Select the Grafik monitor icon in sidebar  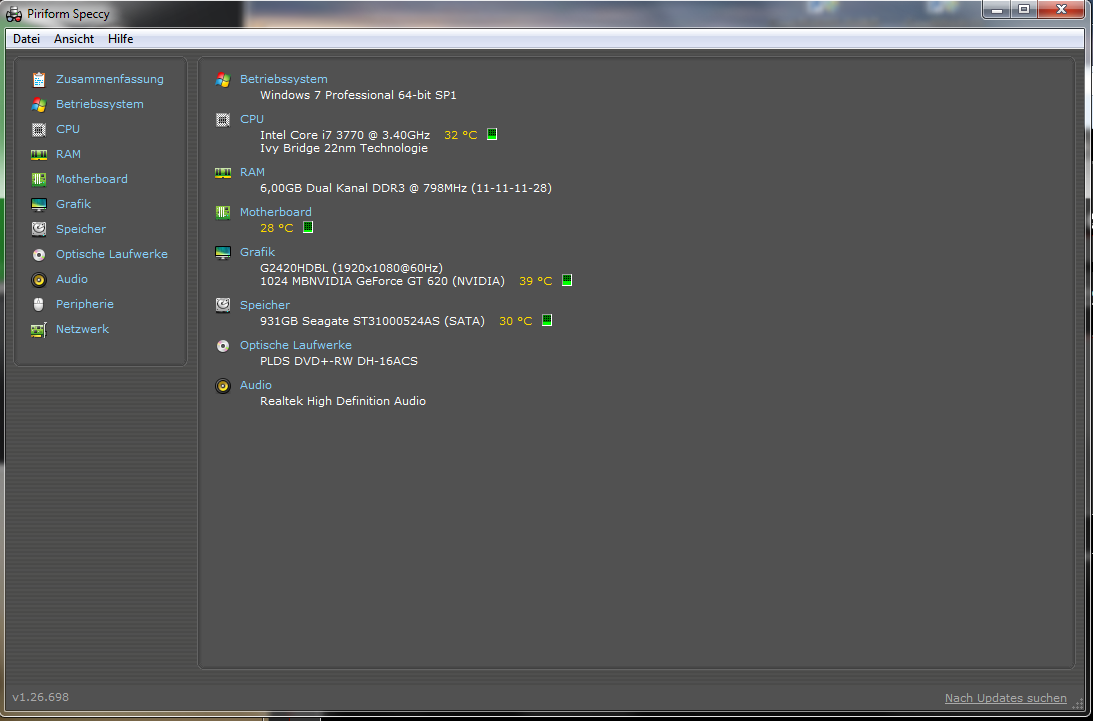coord(39,204)
